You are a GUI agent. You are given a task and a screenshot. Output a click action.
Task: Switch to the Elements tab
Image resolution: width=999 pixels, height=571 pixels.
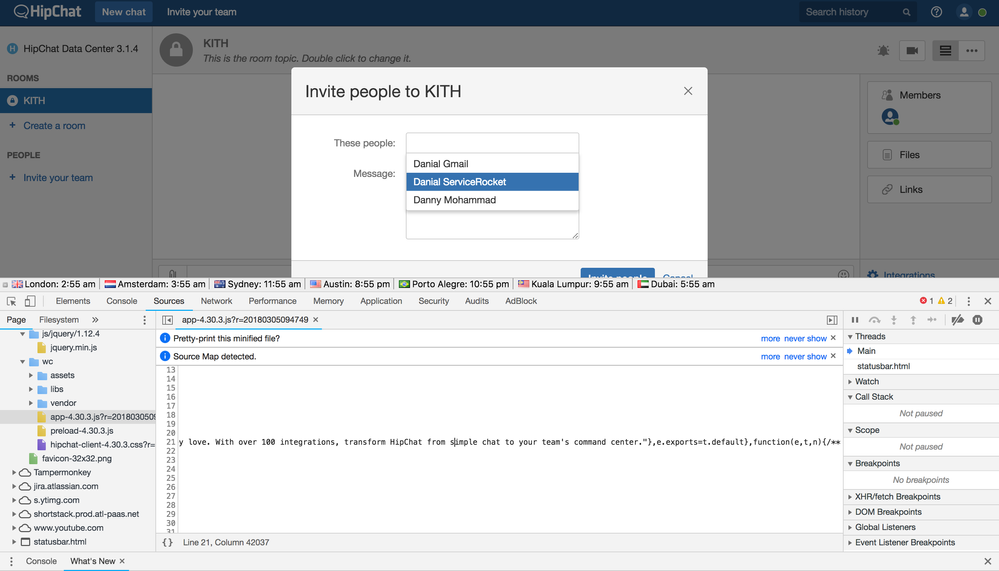(x=73, y=301)
